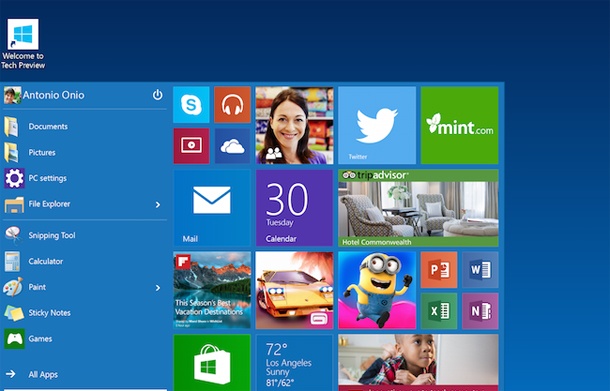Launch the Minion game tile

pyautogui.click(x=377, y=290)
